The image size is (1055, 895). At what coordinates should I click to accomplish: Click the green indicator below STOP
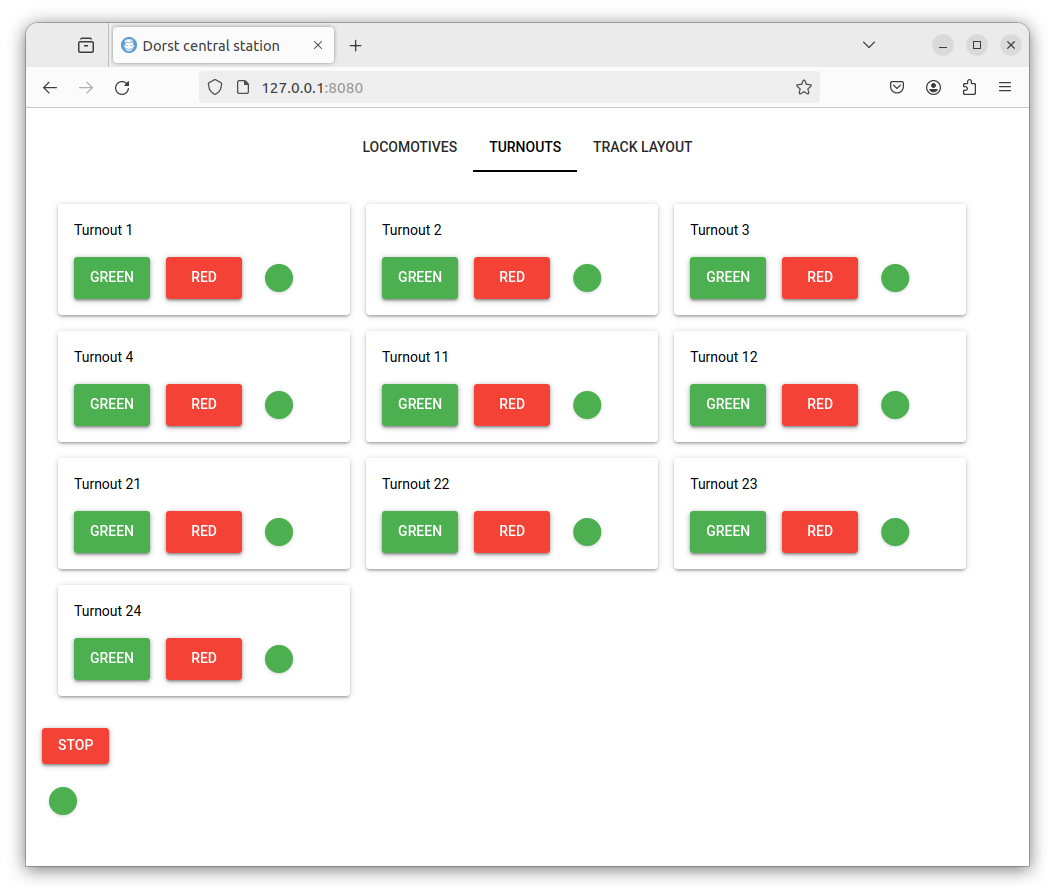[x=63, y=801]
